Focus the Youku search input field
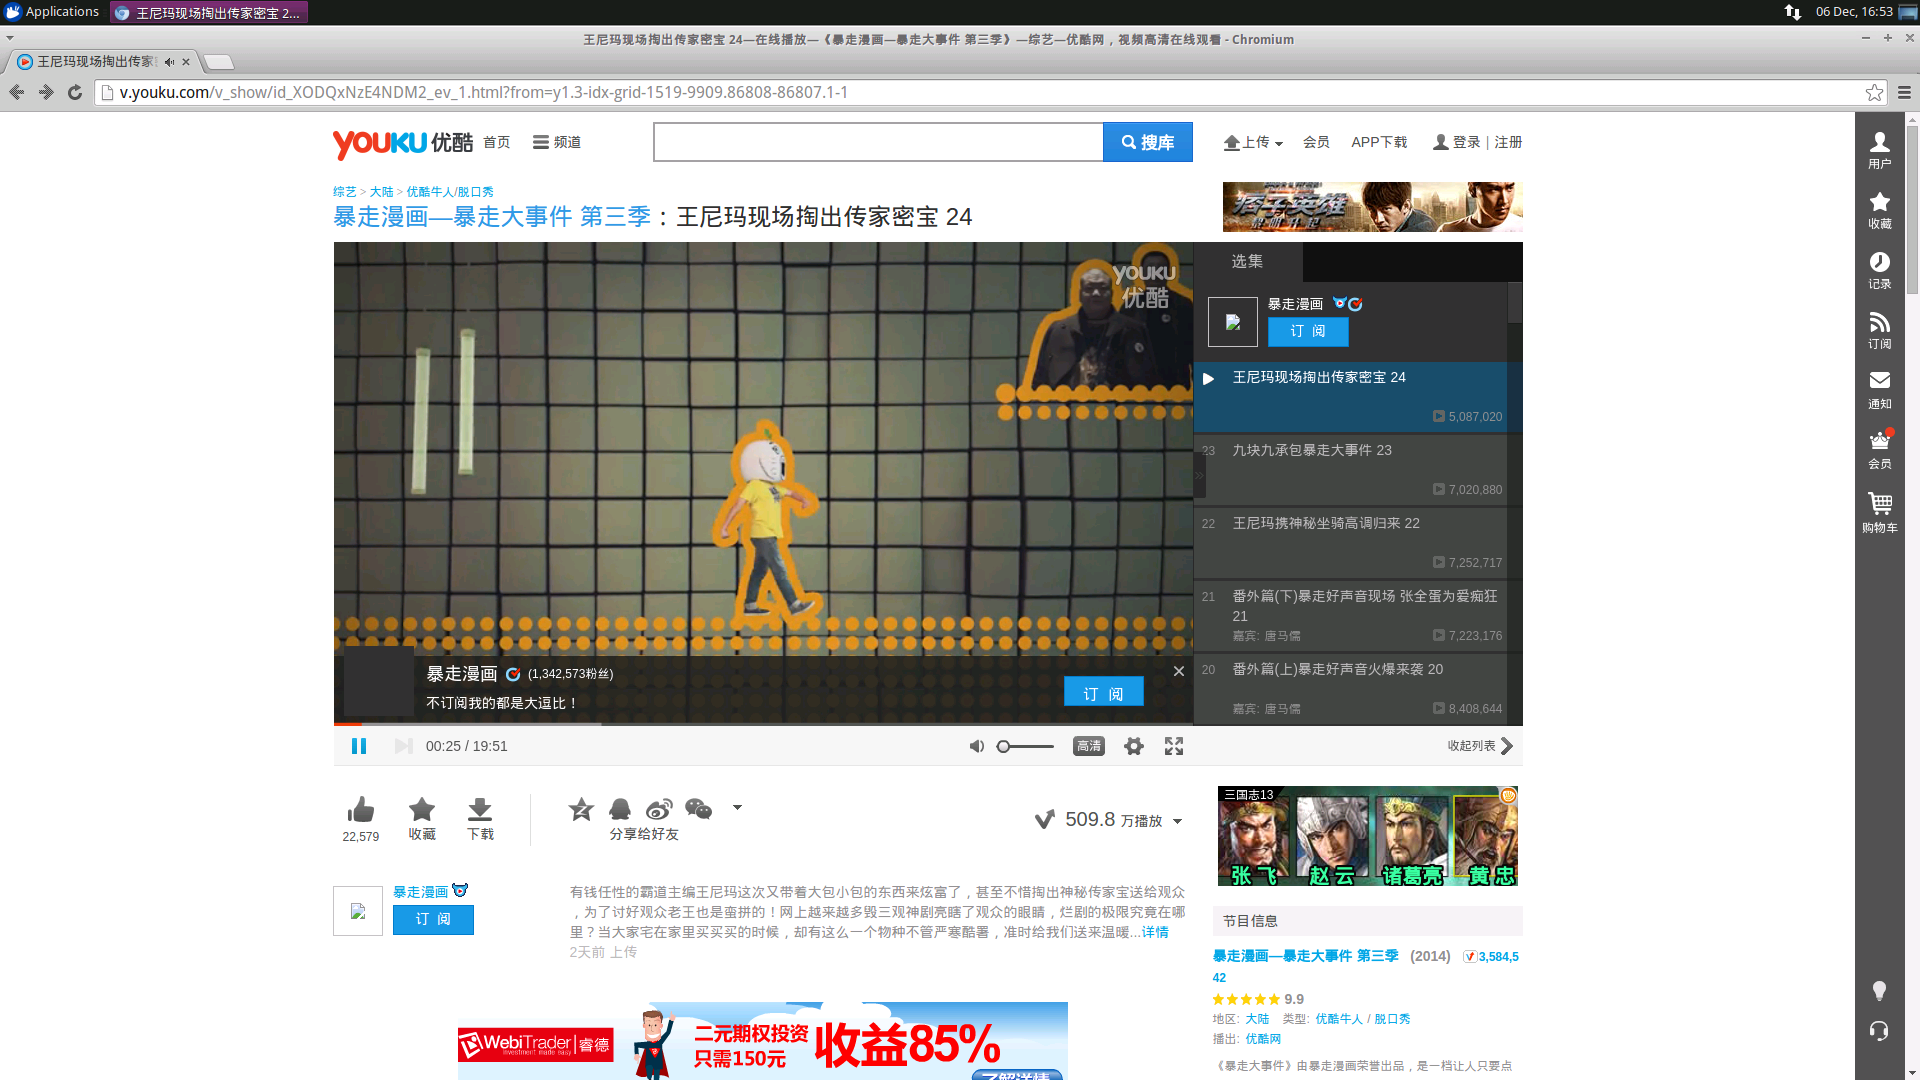This screenshot has width=1920, height=1080. 878,142
